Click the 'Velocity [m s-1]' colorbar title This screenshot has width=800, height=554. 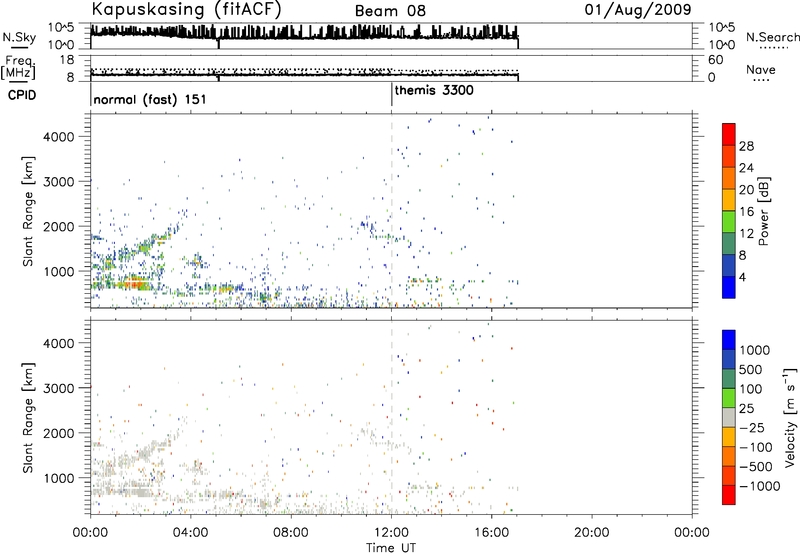(790, 417)
